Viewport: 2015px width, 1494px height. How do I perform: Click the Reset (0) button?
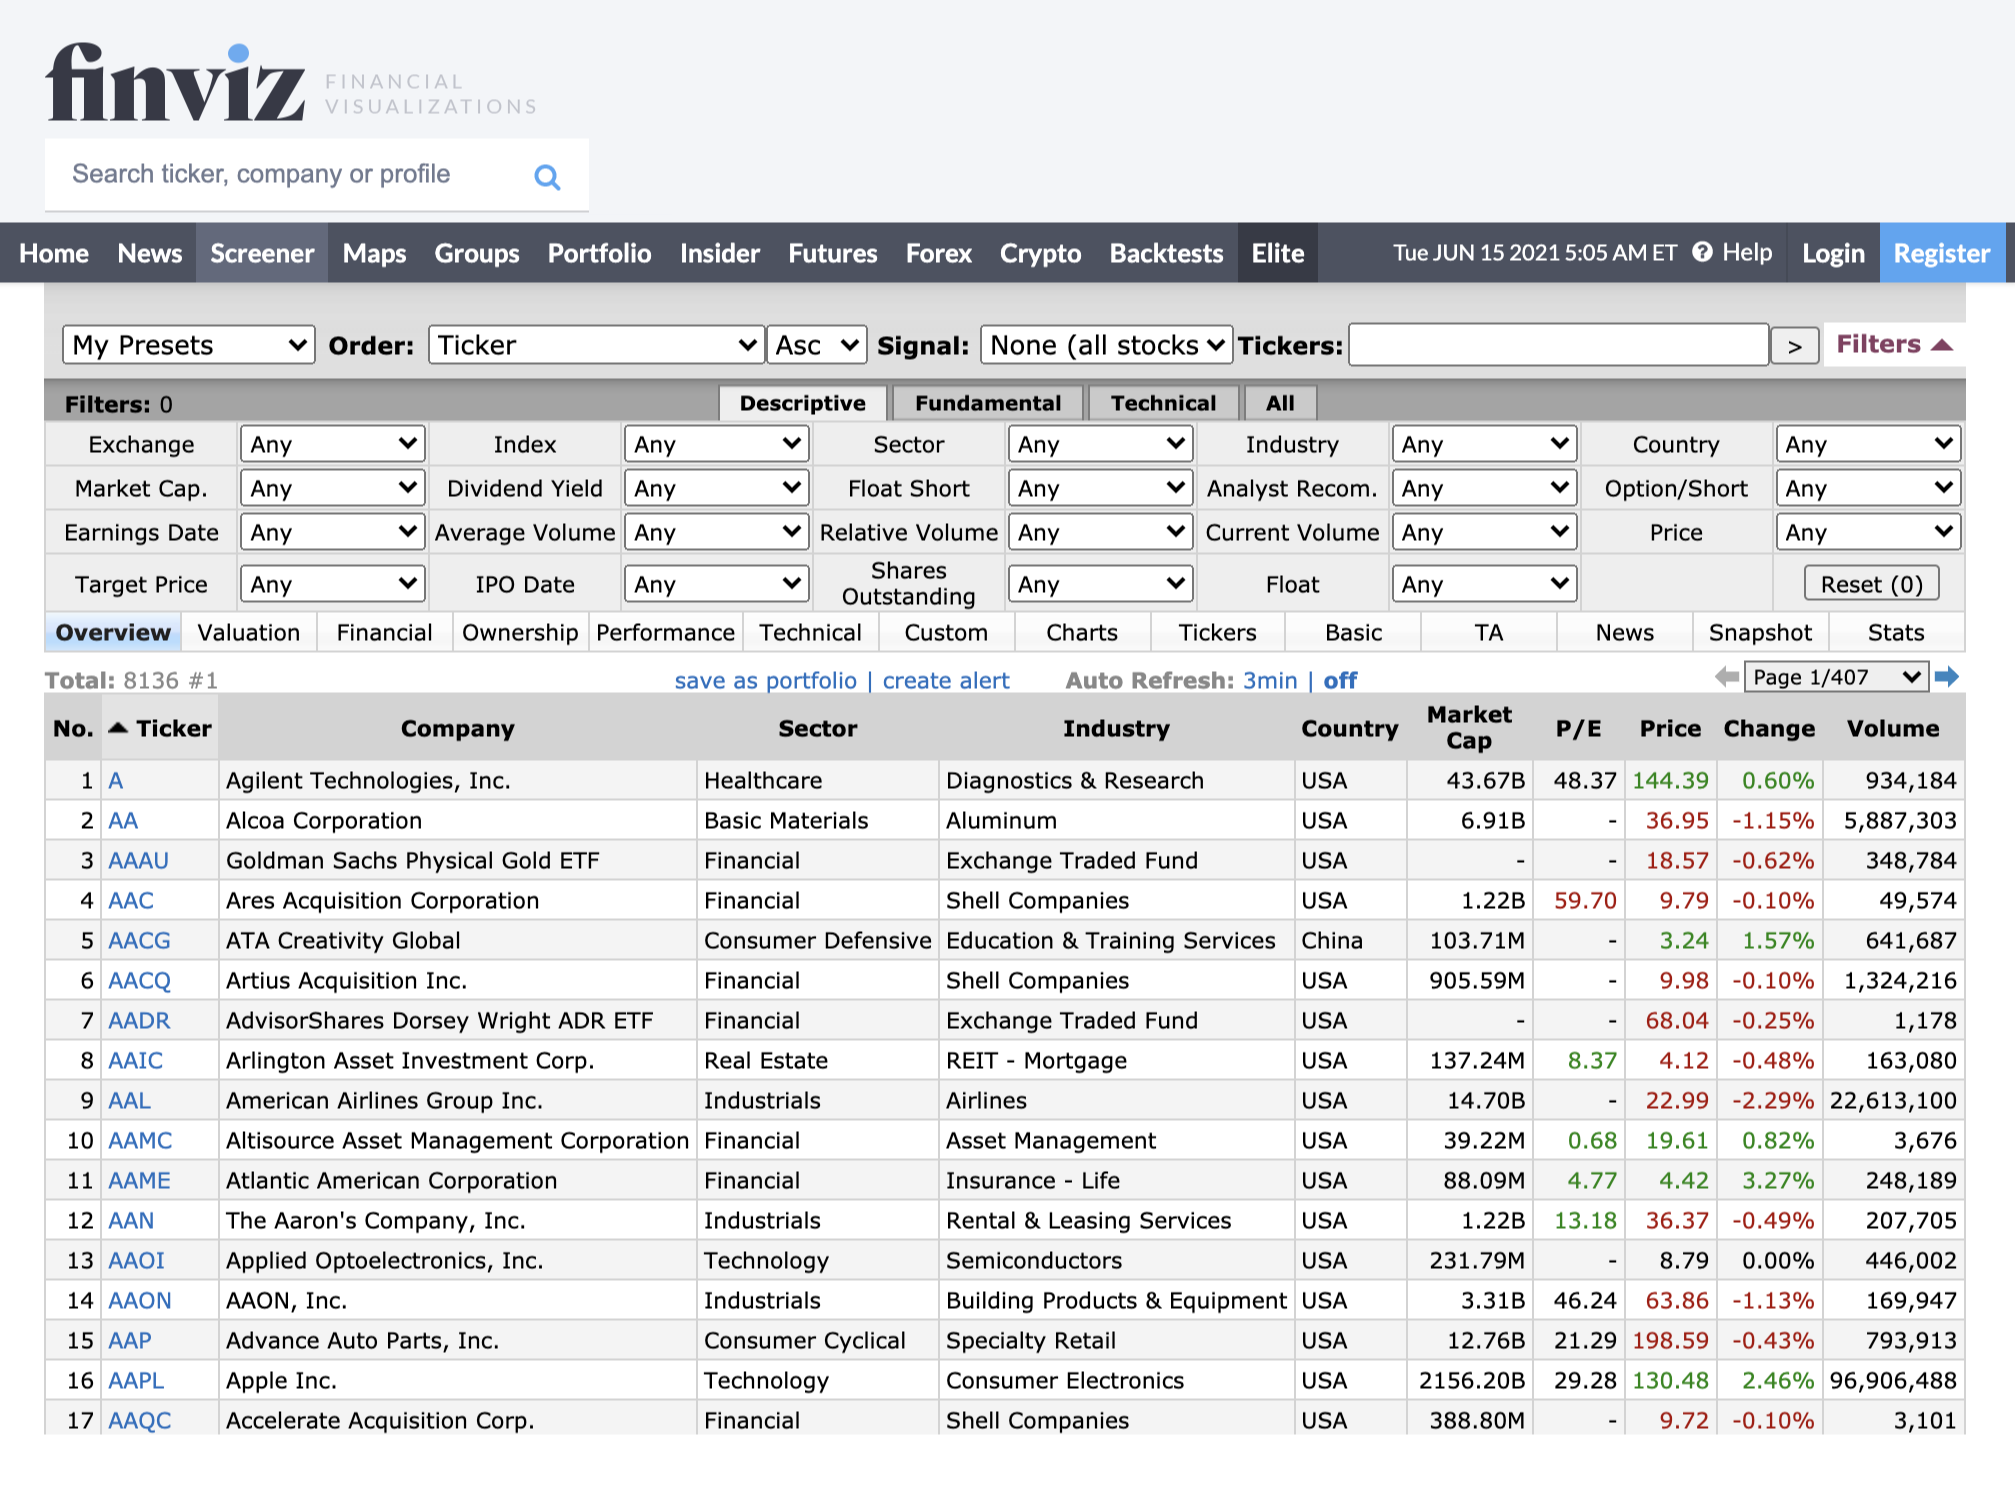coord(1871,584)
